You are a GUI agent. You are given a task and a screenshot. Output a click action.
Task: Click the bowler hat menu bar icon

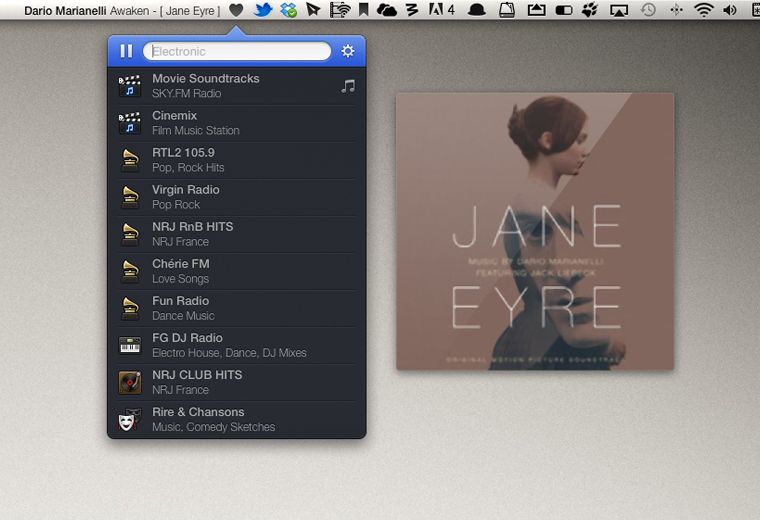[x=477, y=11]
